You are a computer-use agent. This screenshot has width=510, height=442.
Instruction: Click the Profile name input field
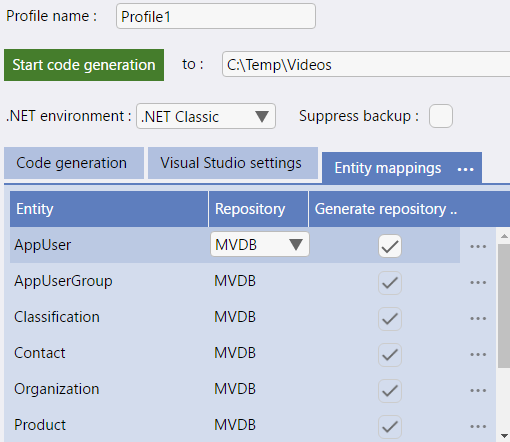[x=216, y=16]
